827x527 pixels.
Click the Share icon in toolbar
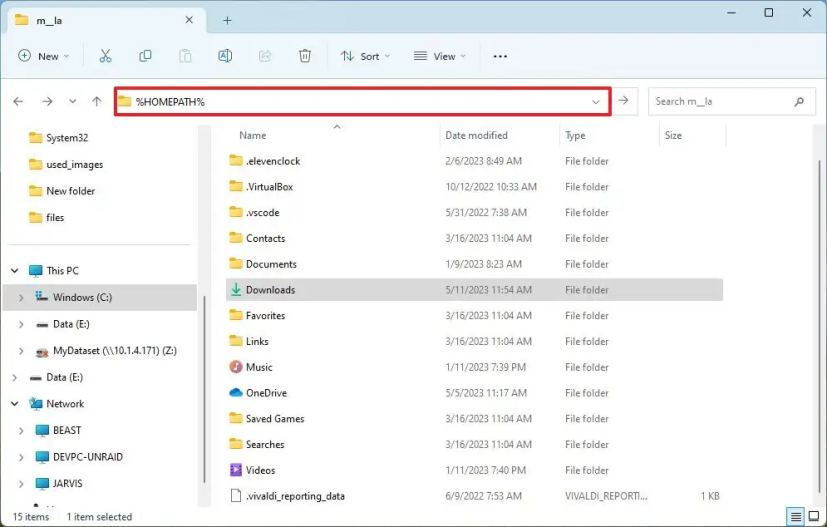pos(265,56)
